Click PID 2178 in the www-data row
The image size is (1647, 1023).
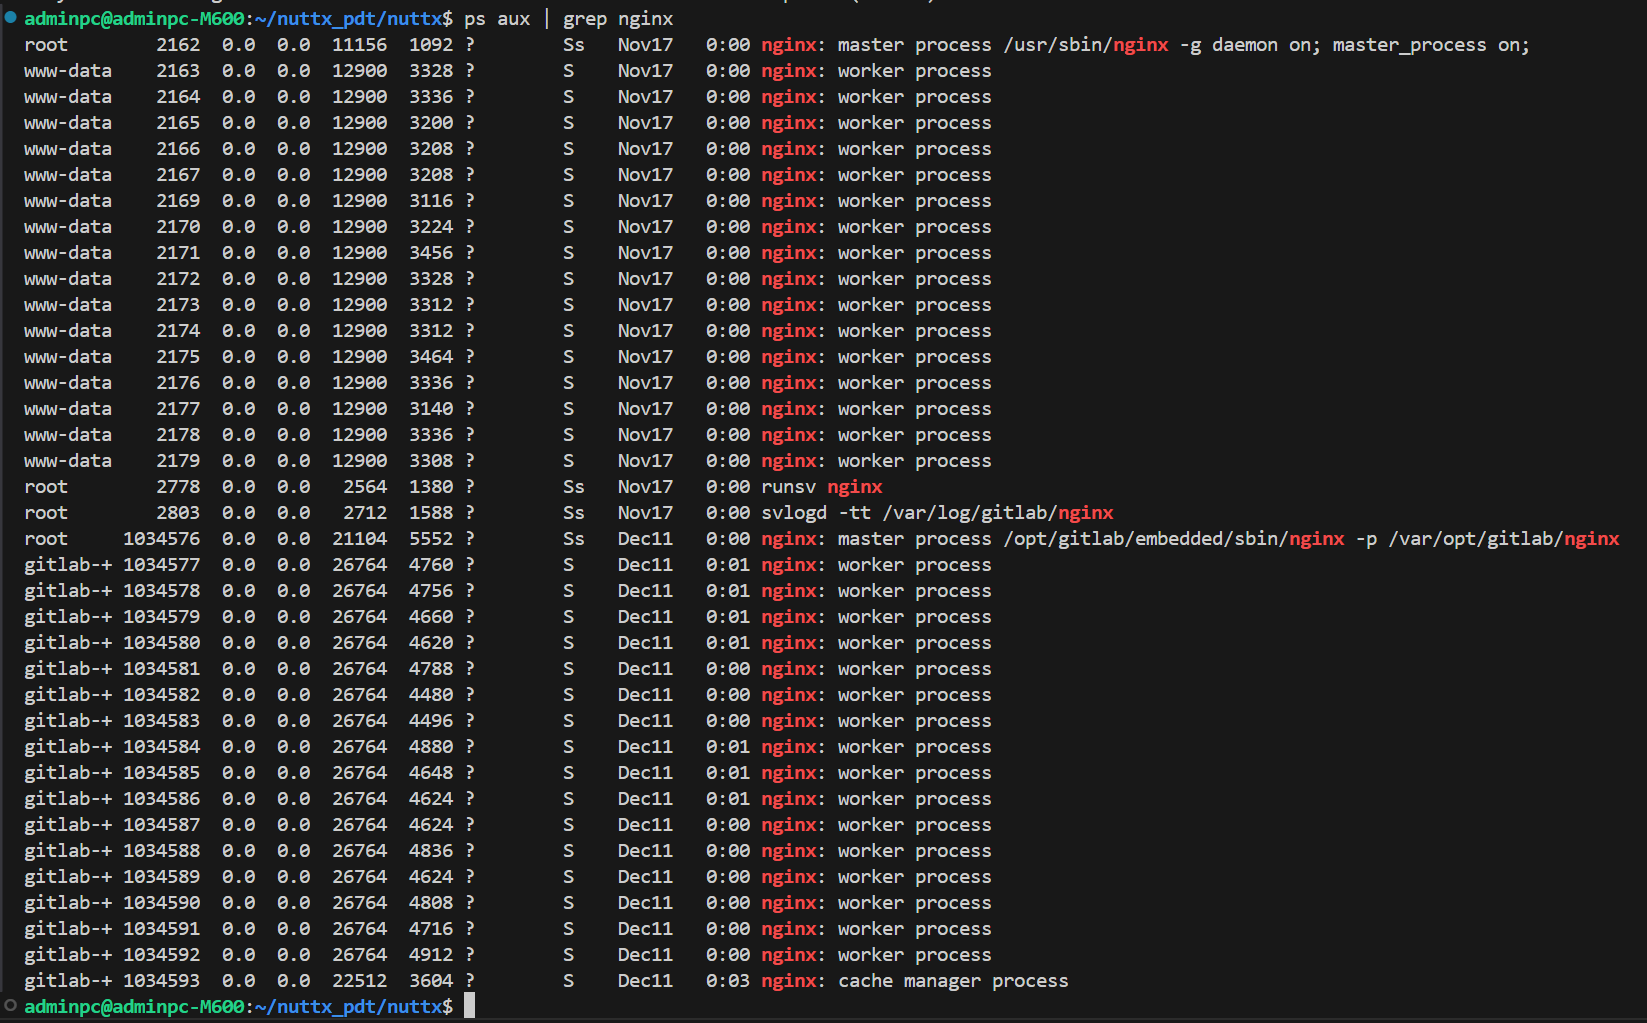coord(178,435)
